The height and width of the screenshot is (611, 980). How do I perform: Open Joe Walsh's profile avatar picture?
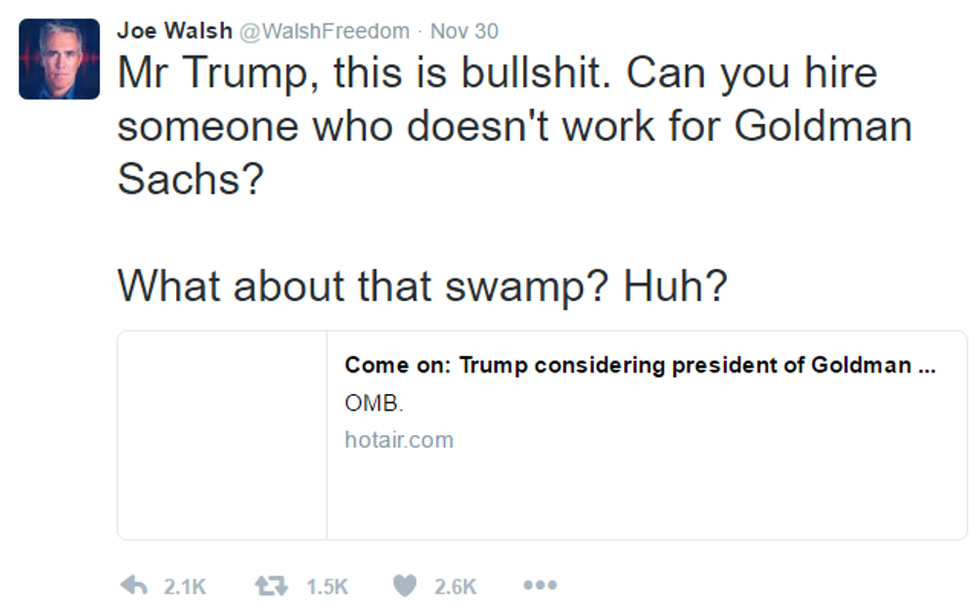pos(59,59)
